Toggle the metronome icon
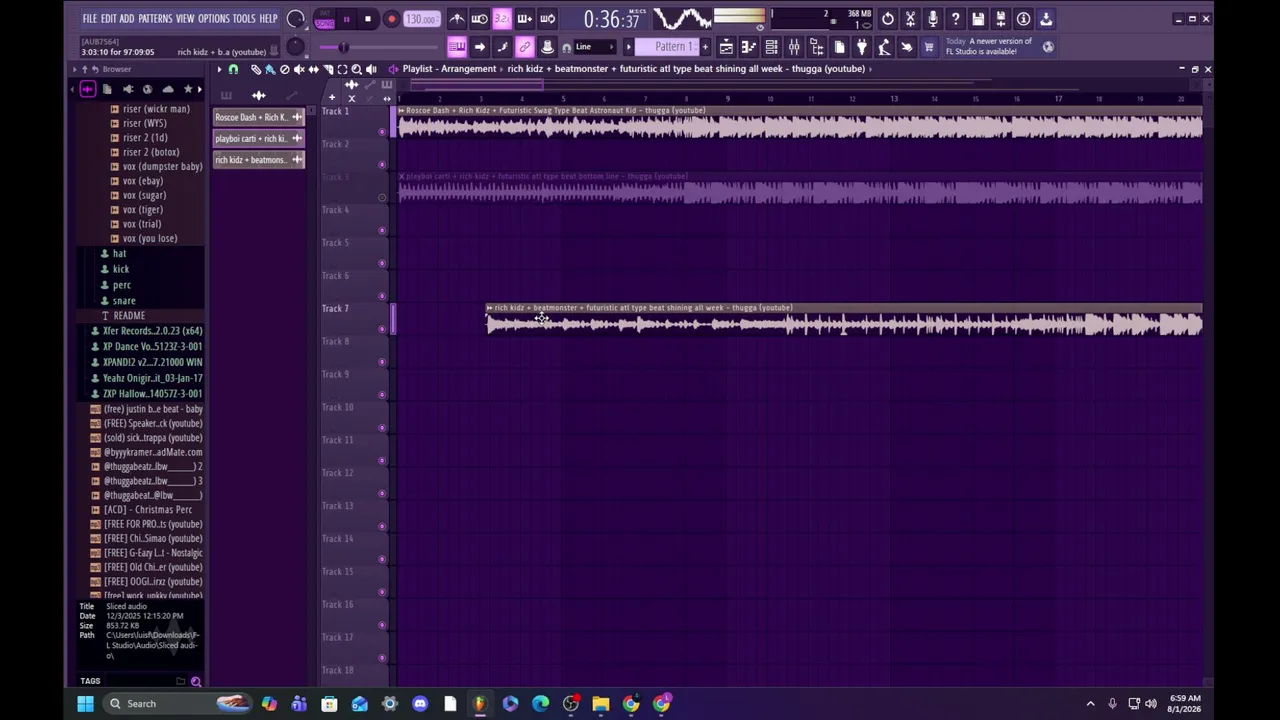Screen dimensions: 1280x720 coord(456,19)
